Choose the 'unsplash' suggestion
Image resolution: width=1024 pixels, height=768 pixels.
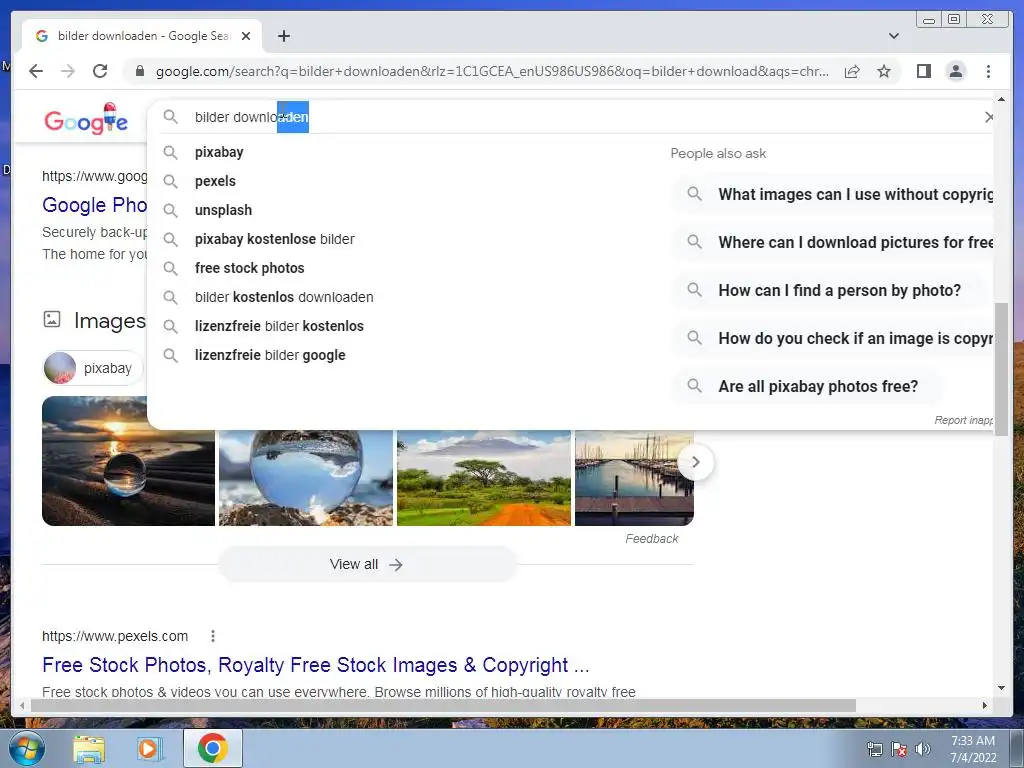coord(223,210)
